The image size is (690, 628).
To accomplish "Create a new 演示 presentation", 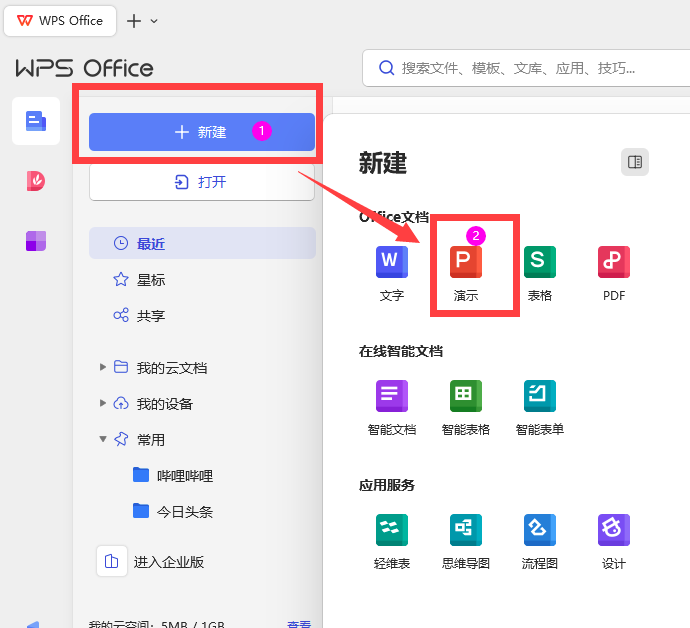I will click(x=466, y=262).
